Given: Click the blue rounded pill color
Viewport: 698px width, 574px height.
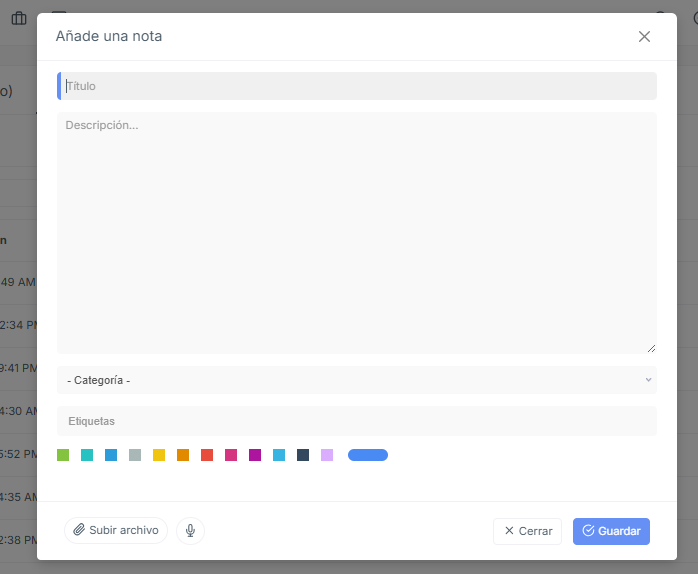Looking at the screenshot, I should tap(368, 455).
